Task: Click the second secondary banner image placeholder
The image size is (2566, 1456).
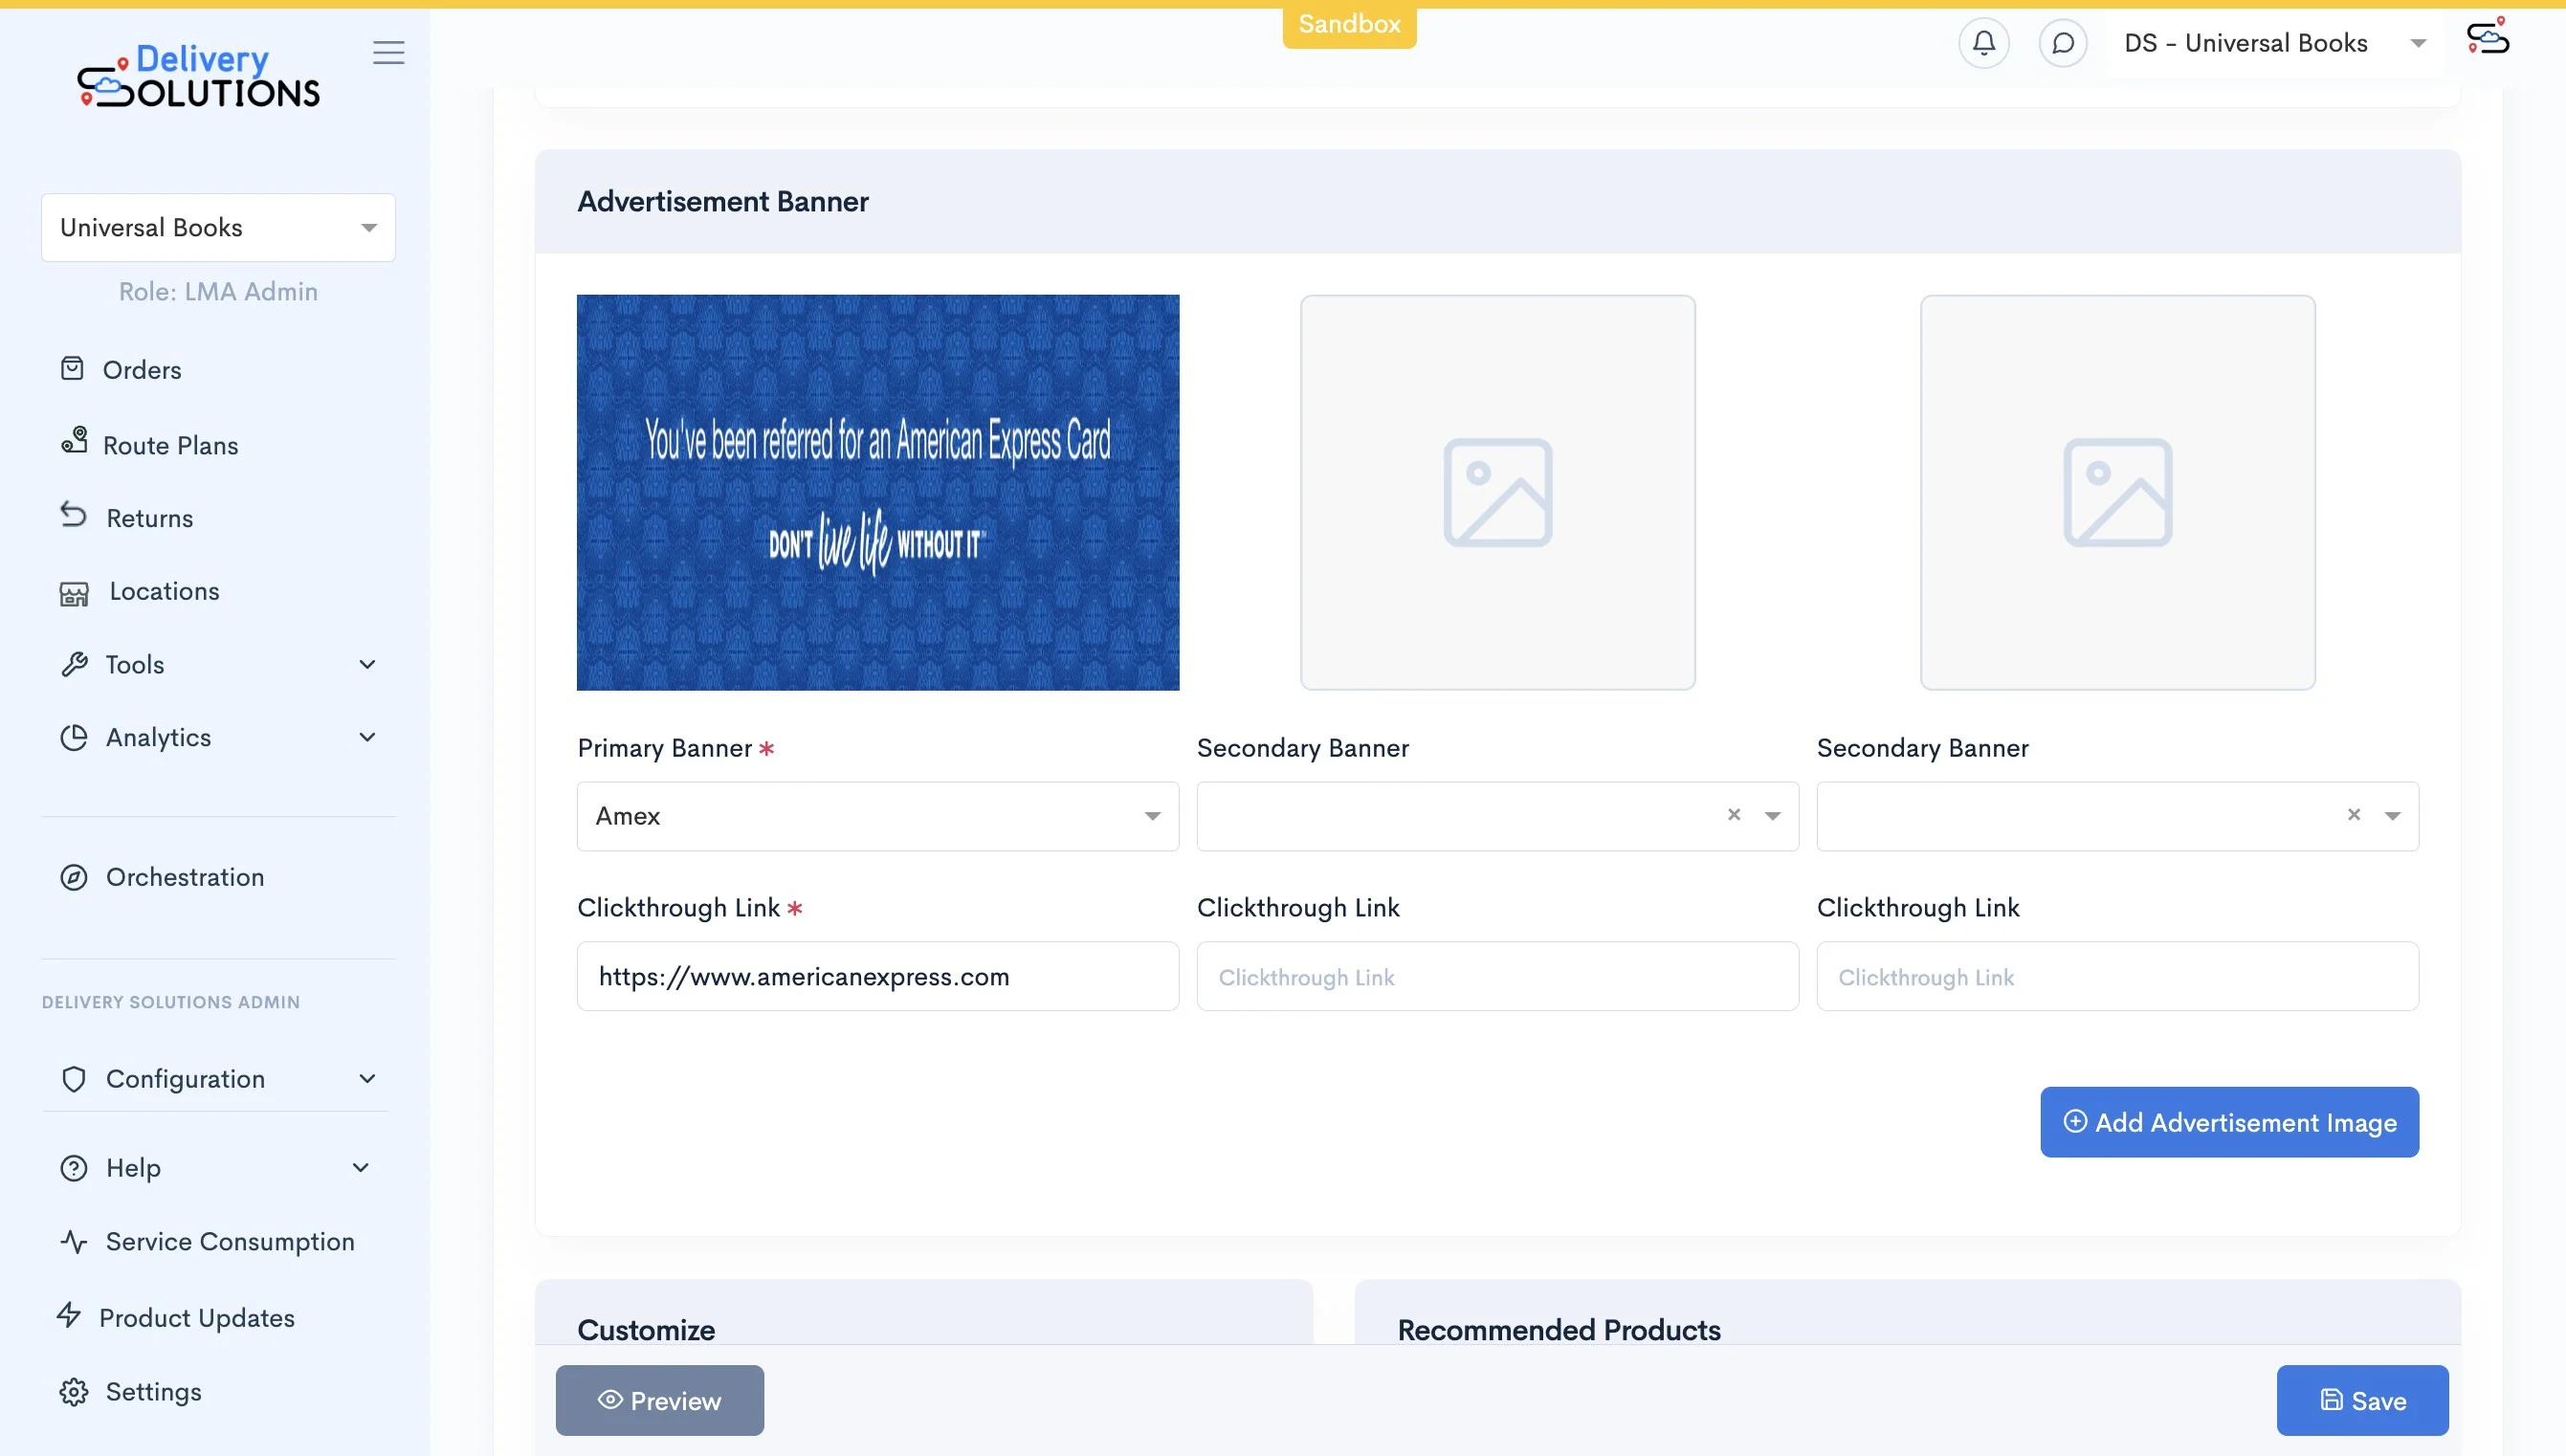Action: (x=2118, y=492)
